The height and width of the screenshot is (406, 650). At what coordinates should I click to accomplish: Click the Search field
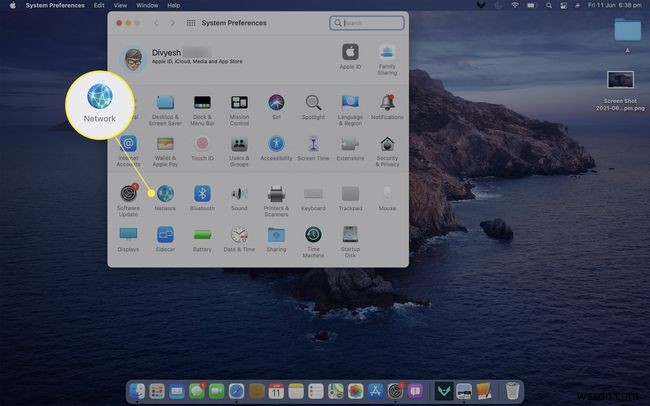click(366, 22)
